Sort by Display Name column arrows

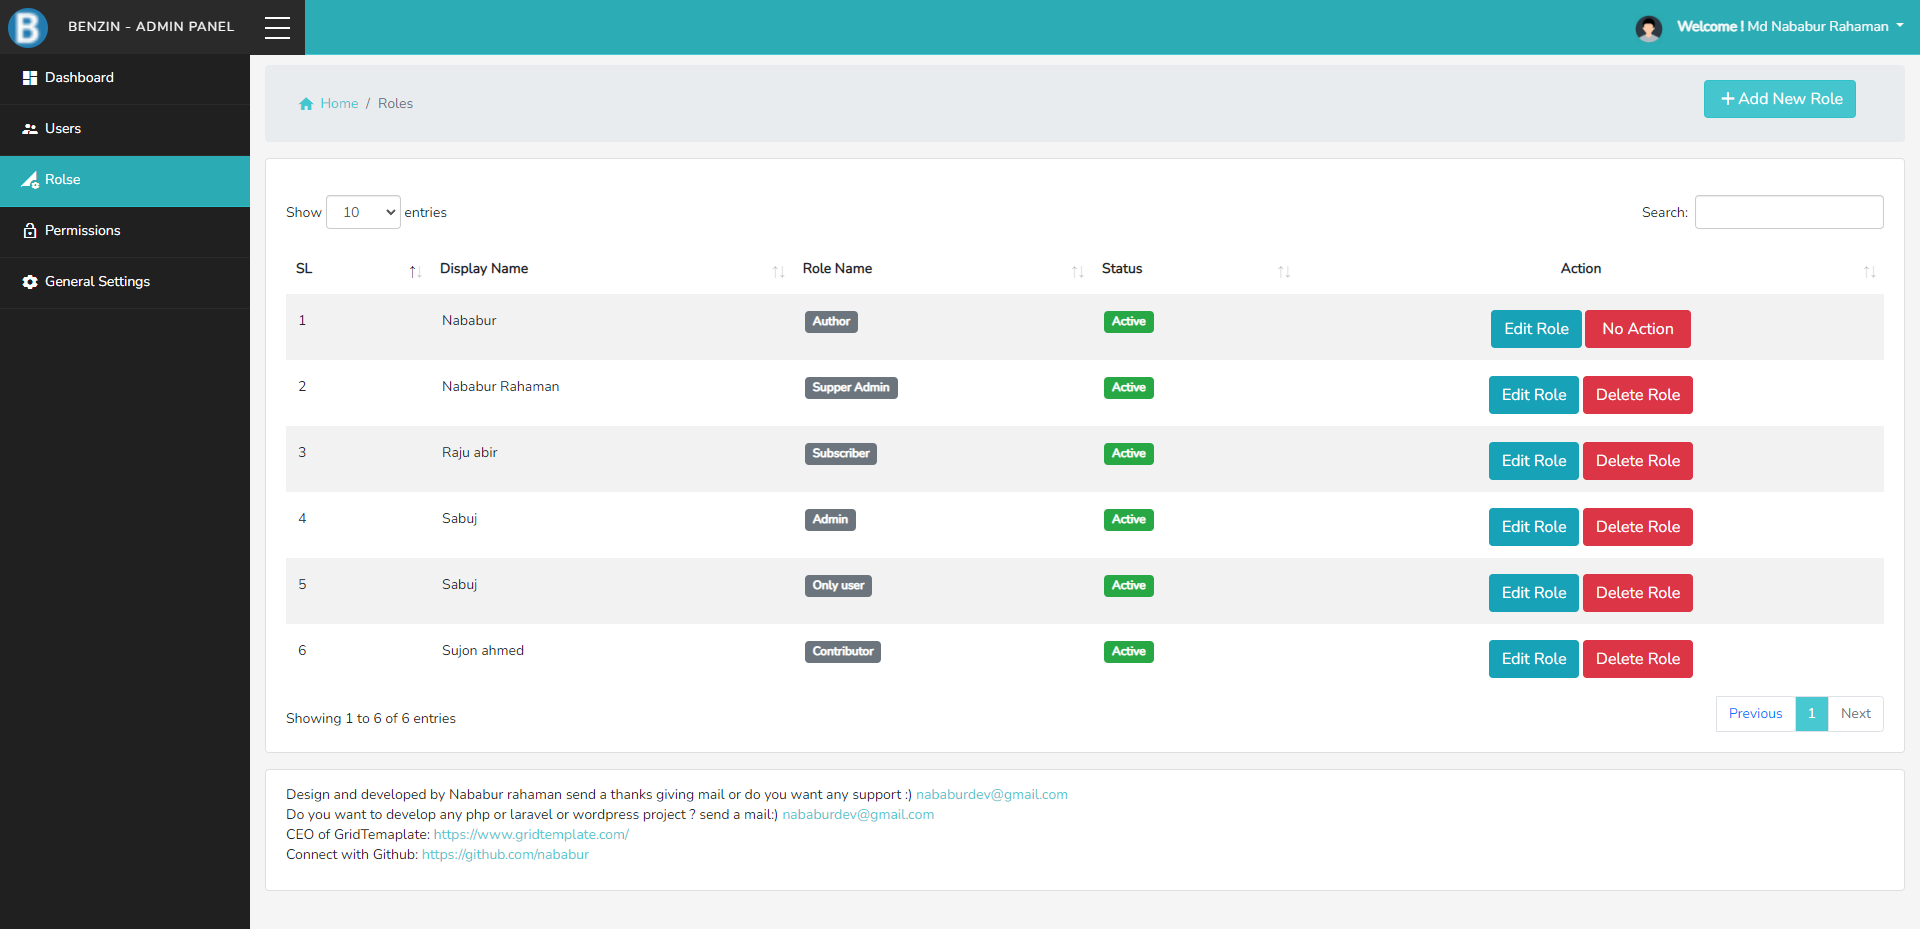(x=778, y=272)
